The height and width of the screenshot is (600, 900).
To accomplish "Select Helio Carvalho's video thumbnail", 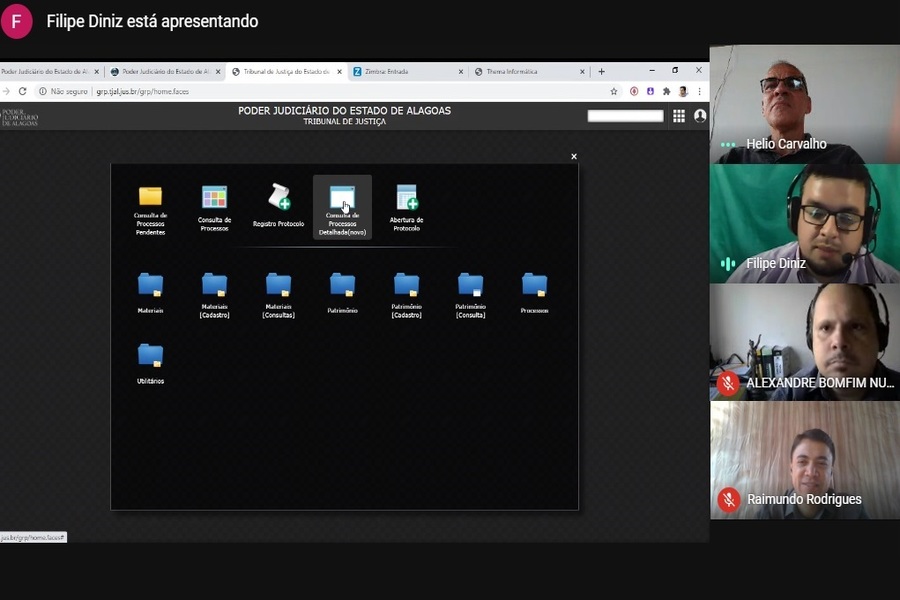I will click(x=804, y=104).
